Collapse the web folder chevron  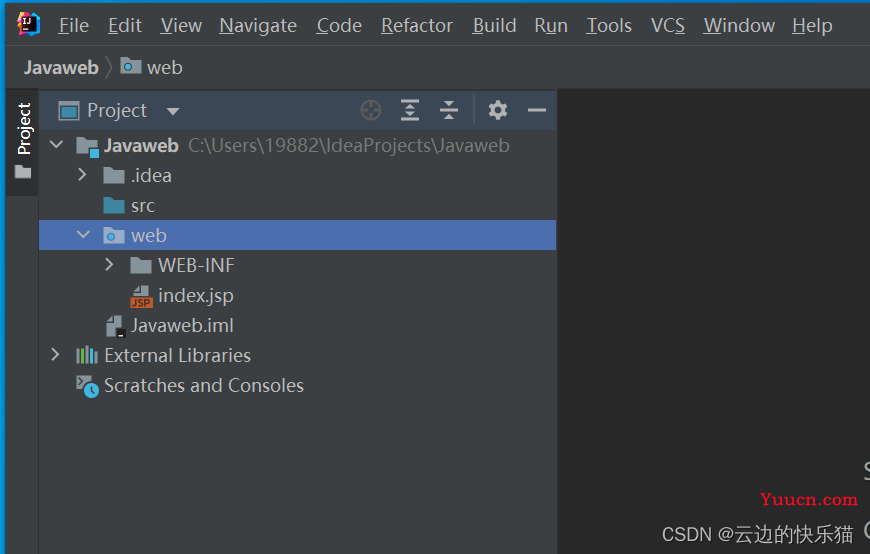point(83,235)
